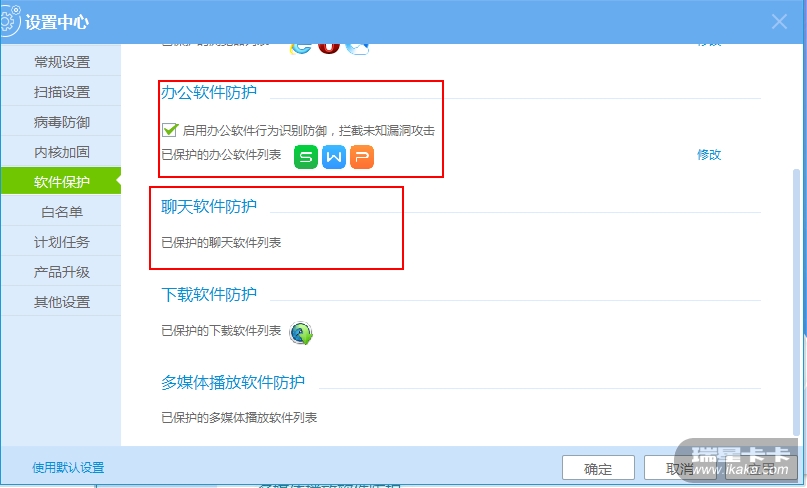Click the red Opera browser icon
The width and height of the screenshot is (807, 488).
329,49
